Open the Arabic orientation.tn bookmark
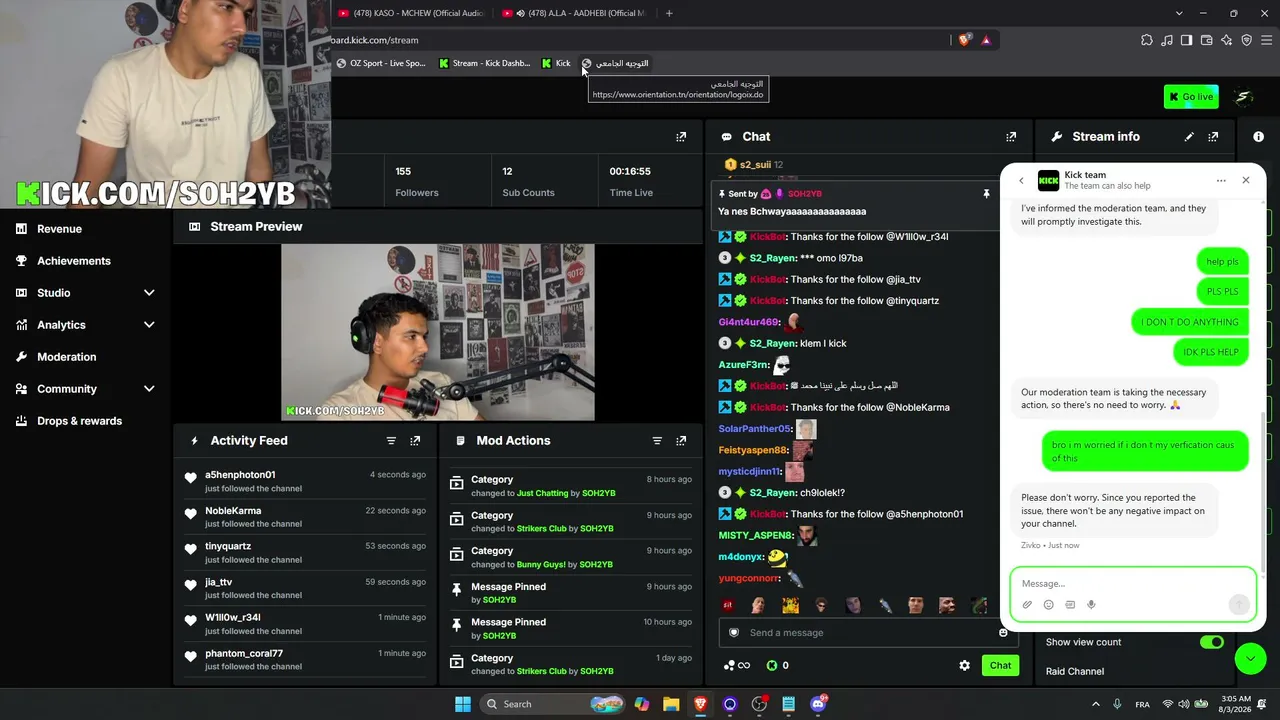This screenshot has height=720, width=1280. click(615, 63)
